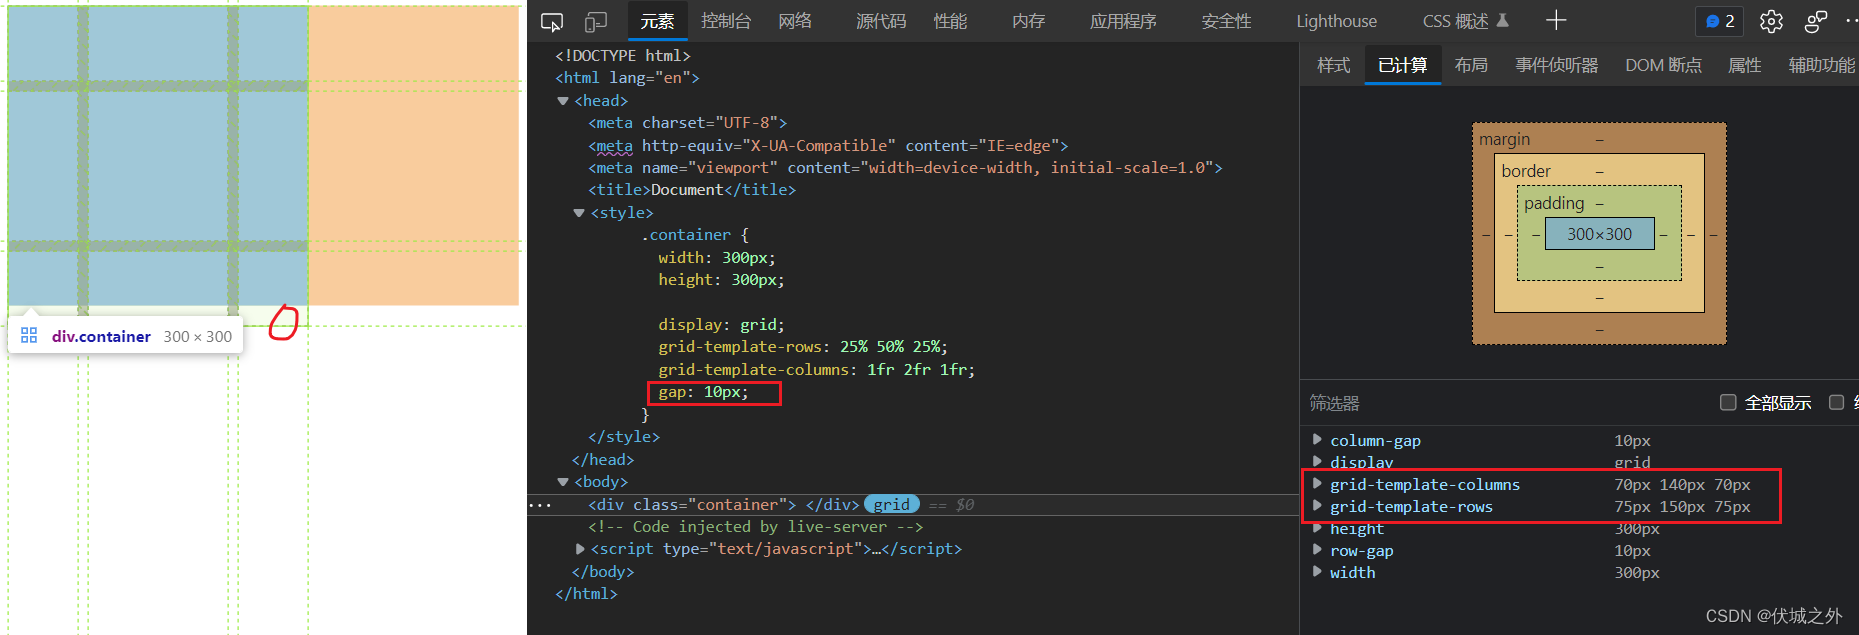Open the issues counter badge showing 2
Image resolution: width=1859 pixels, height=635 pixels.
(1719, 21)
